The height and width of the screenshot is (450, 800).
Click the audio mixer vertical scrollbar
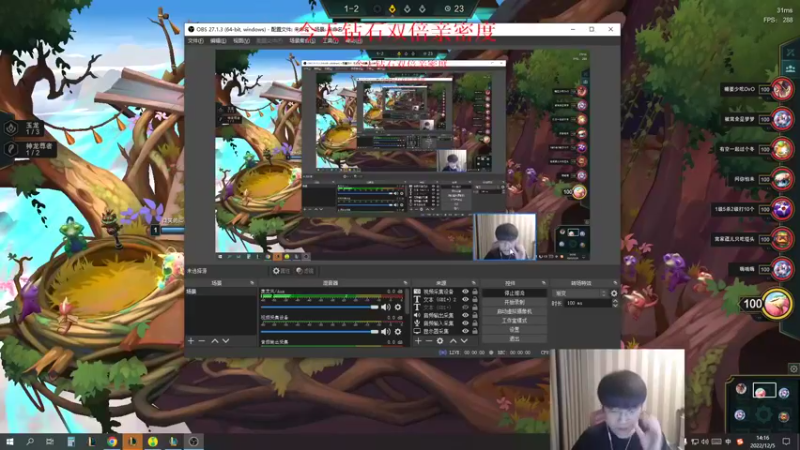coord(407,304)
